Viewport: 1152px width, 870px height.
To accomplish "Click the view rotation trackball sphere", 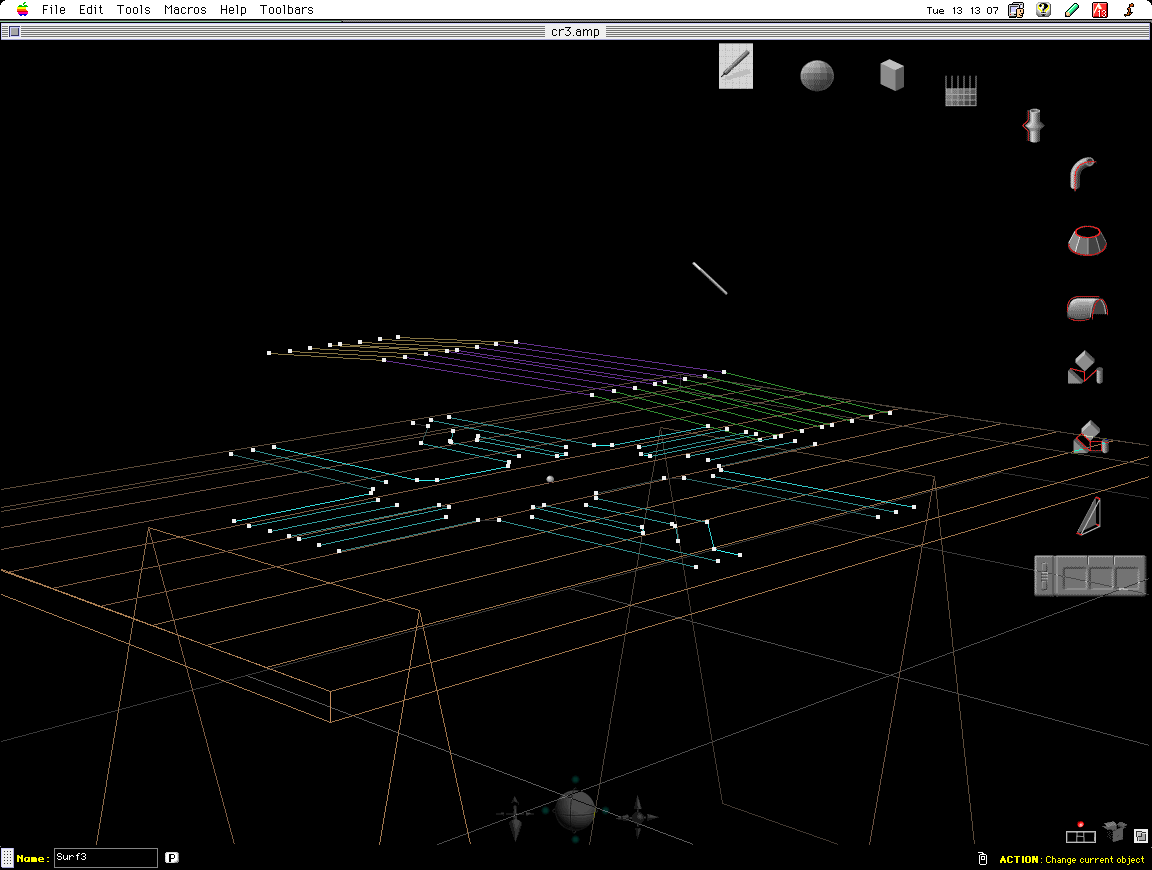I will coord(576,811).
